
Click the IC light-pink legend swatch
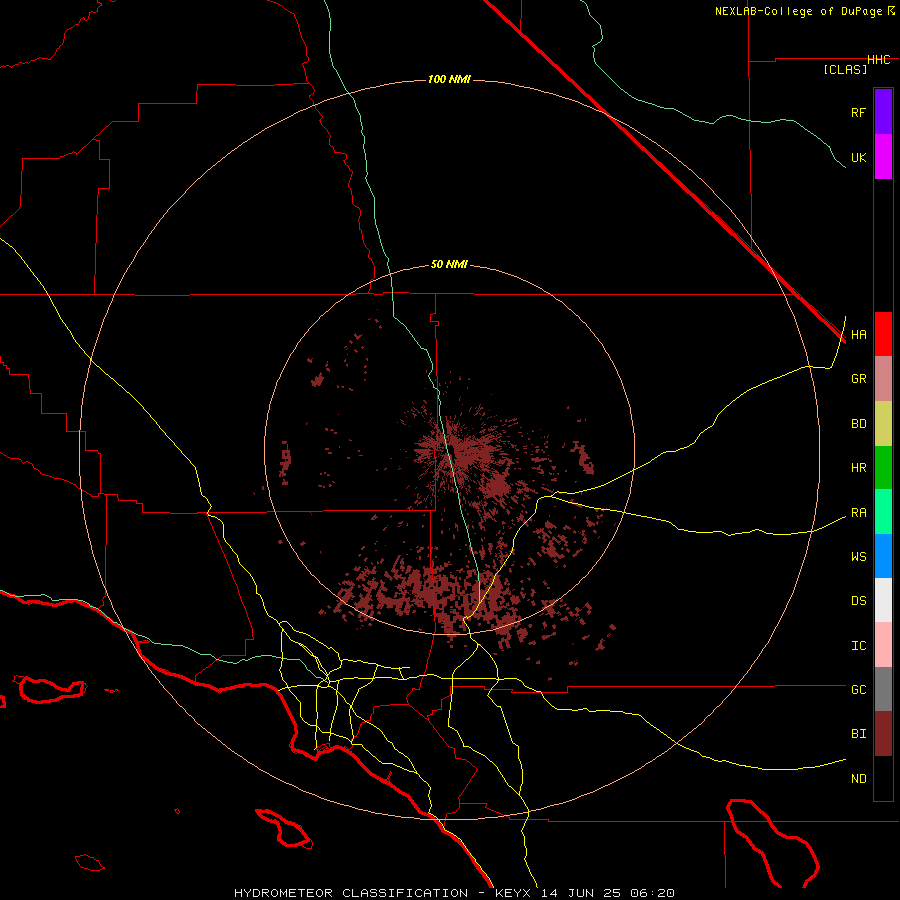click(x=883, y=645)
